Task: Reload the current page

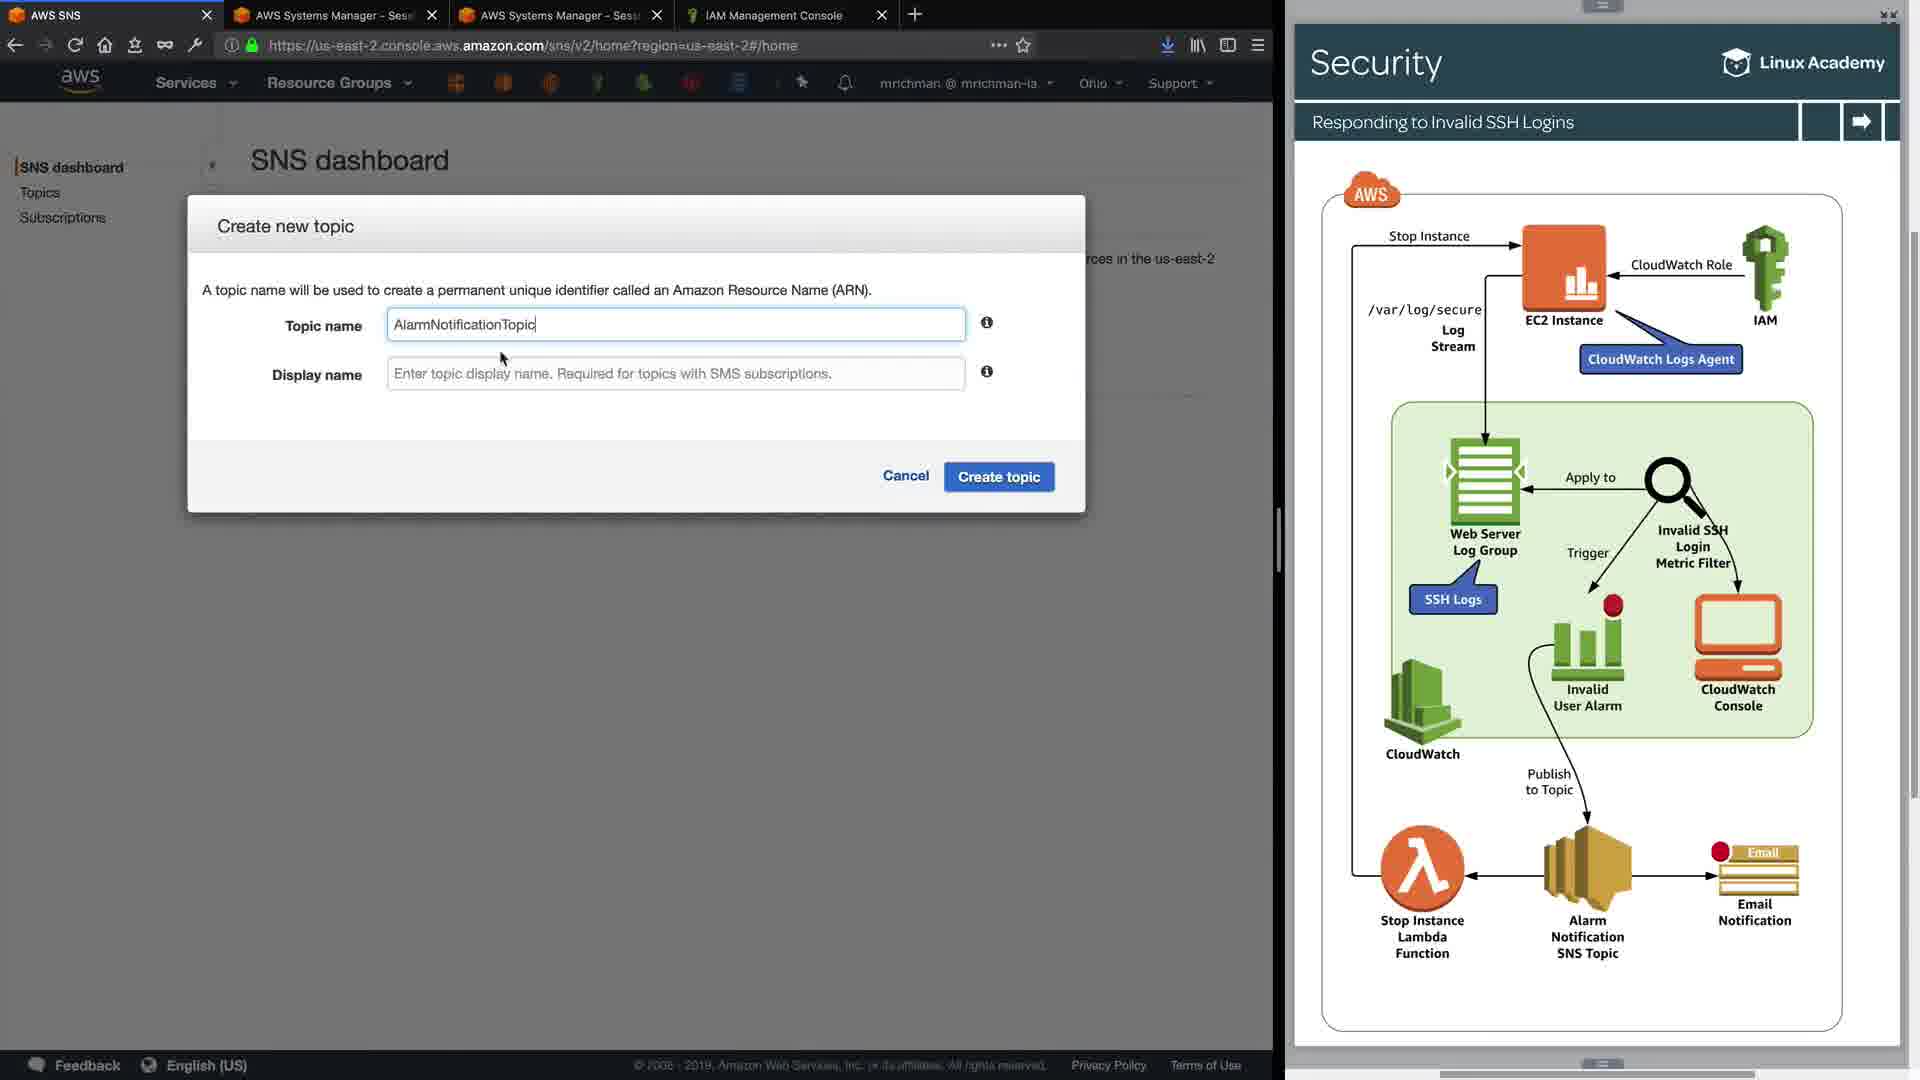Action: click(75, 45)
